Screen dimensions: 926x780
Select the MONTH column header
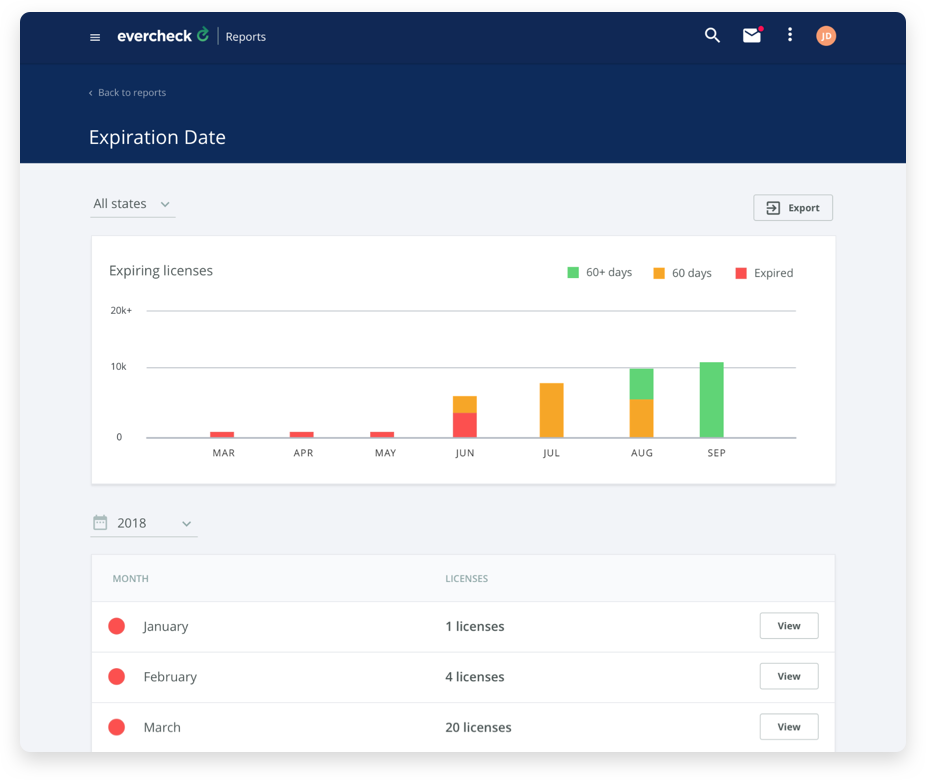point(129,578)
